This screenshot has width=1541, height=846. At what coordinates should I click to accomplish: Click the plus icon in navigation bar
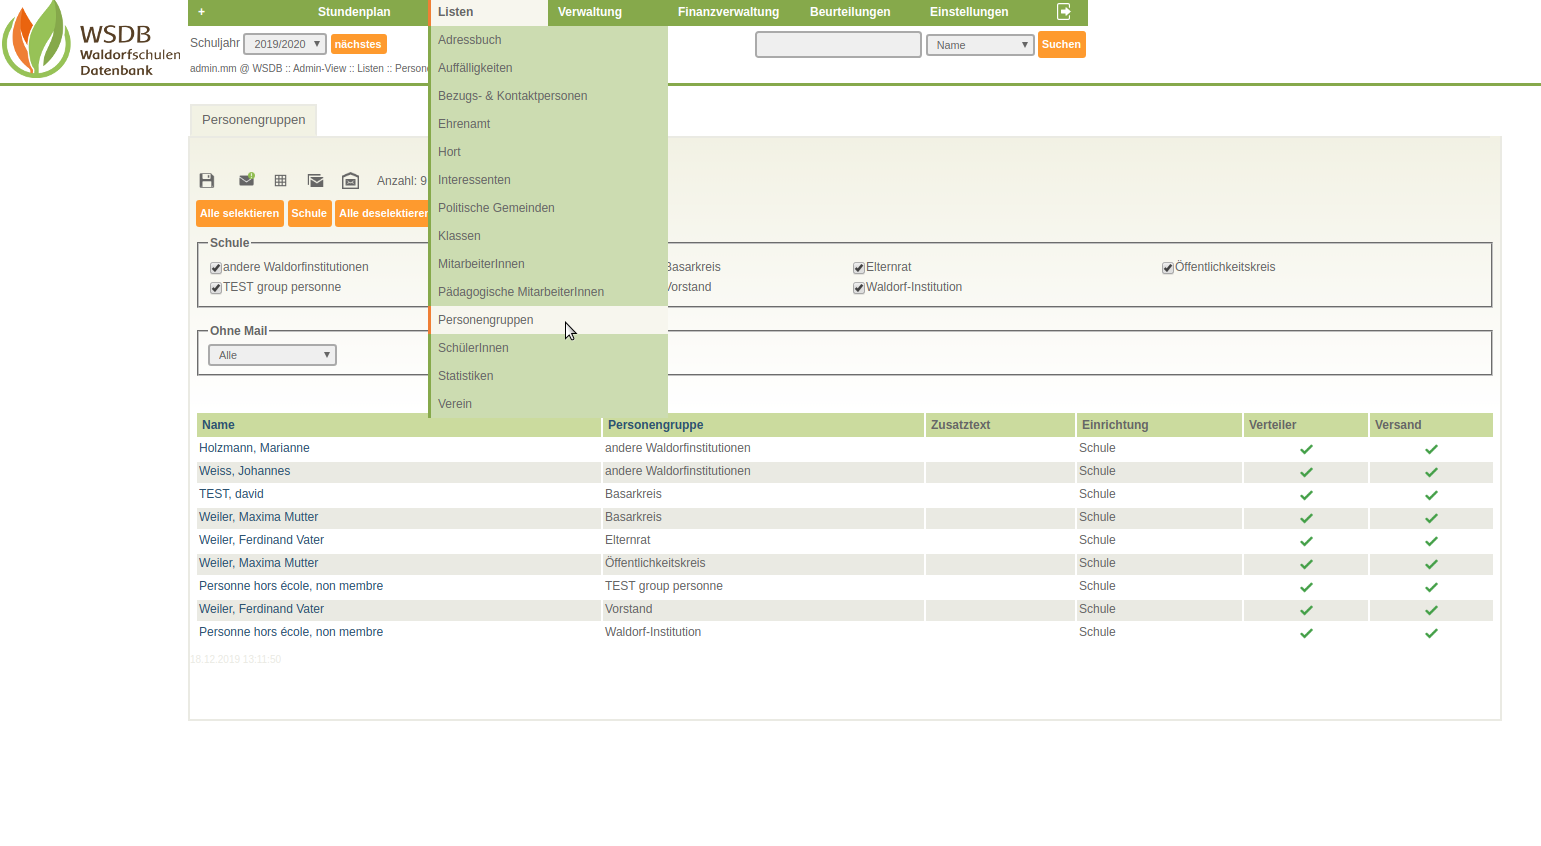(x=201, y=12)
